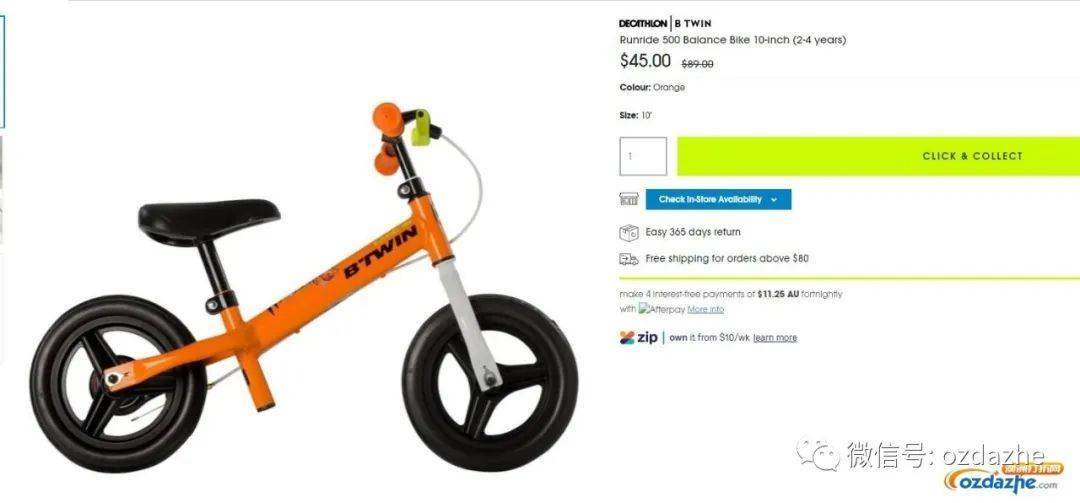The width and height of the screenshot is (1080, 503).
Task: Click the zip payment logo
Action: click(x=638, y=338)
